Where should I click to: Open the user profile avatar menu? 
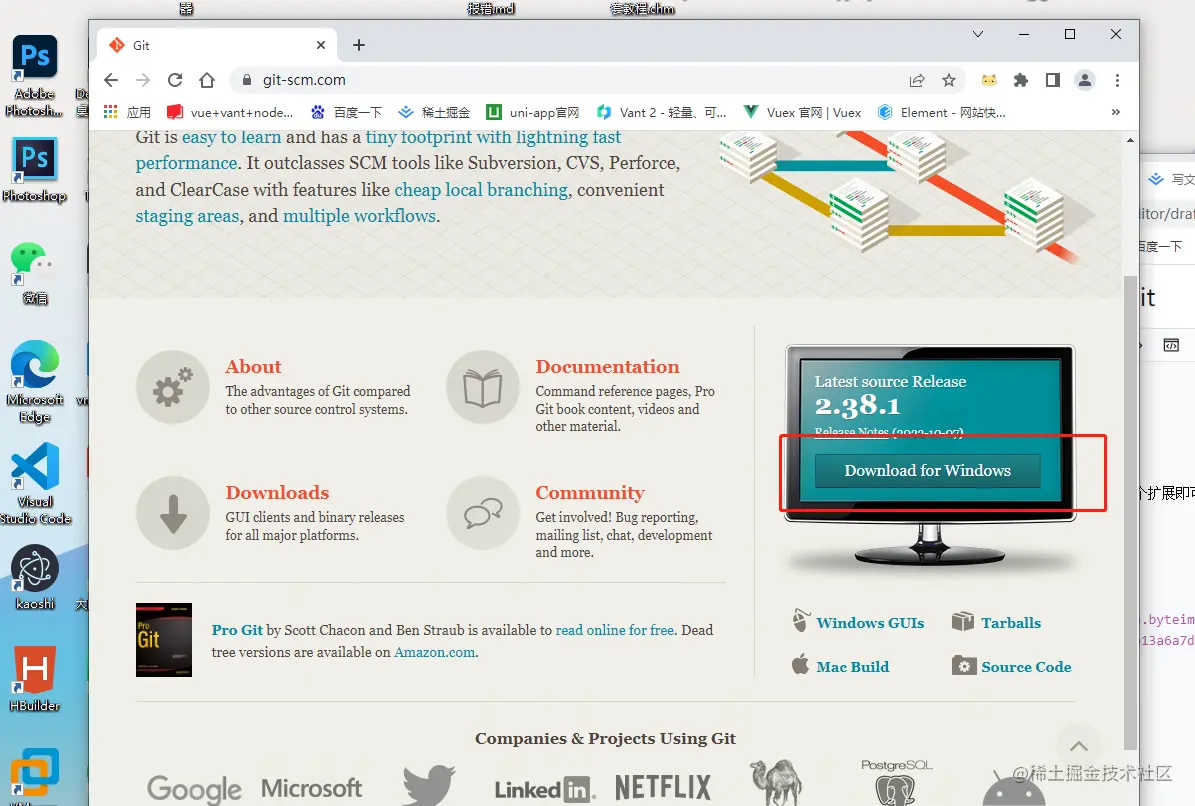tap(1084, 80)
